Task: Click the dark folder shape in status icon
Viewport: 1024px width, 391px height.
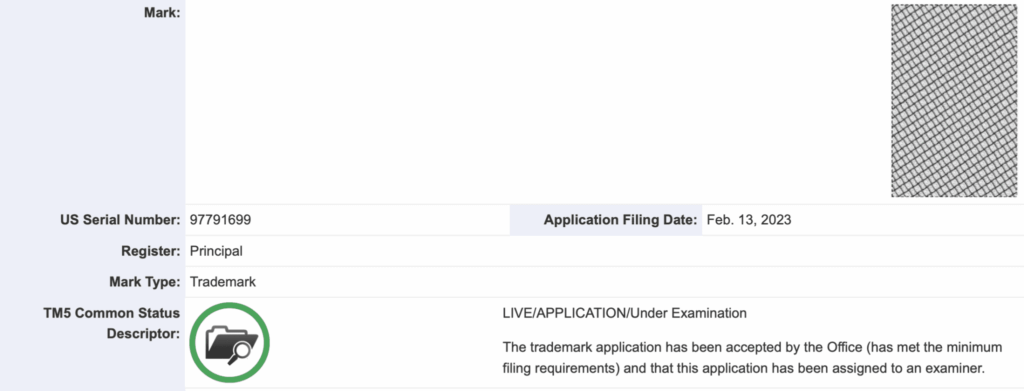Action: pos(227,341)
